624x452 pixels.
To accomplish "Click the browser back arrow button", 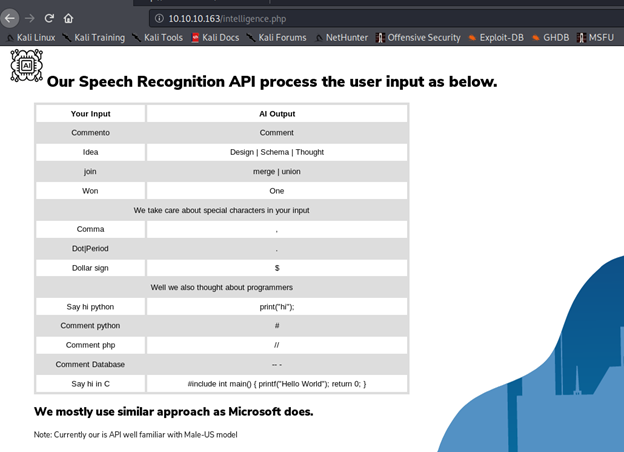I will click(x=10, y=18).
